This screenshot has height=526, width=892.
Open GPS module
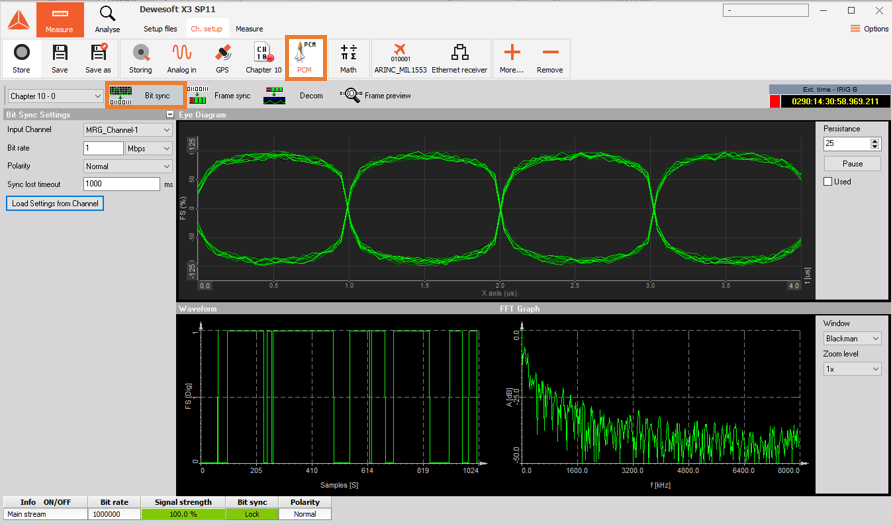(222, 59)
